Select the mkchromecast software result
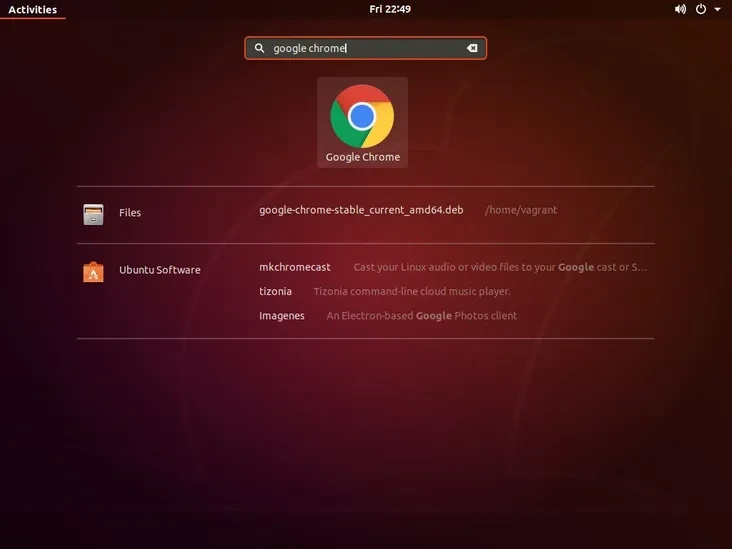 coord(295,267)
